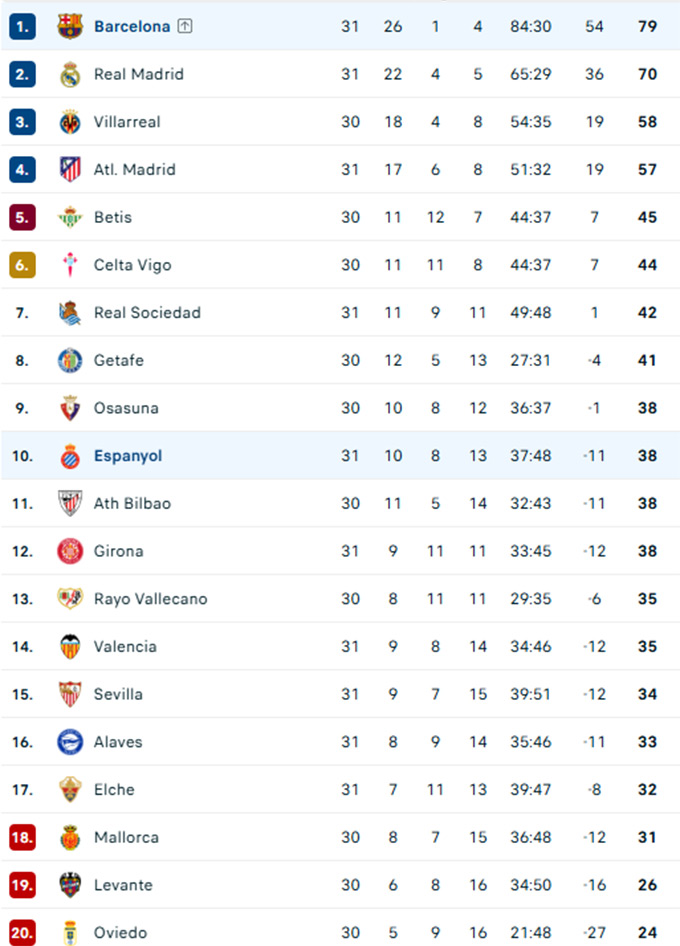Click the Oviedo club crest icon

(x=70, y=933)
